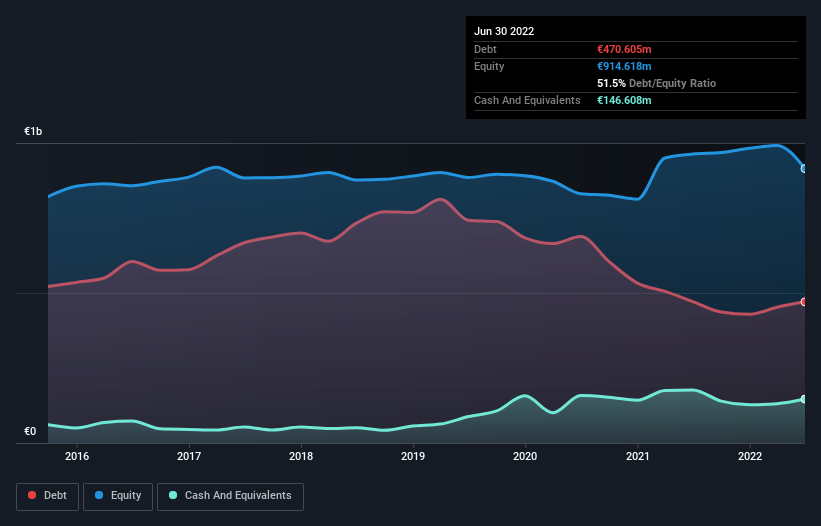Click the 2021 axis label
The height and width of the screenshot is (526, 821).
[x=638, y=456]
